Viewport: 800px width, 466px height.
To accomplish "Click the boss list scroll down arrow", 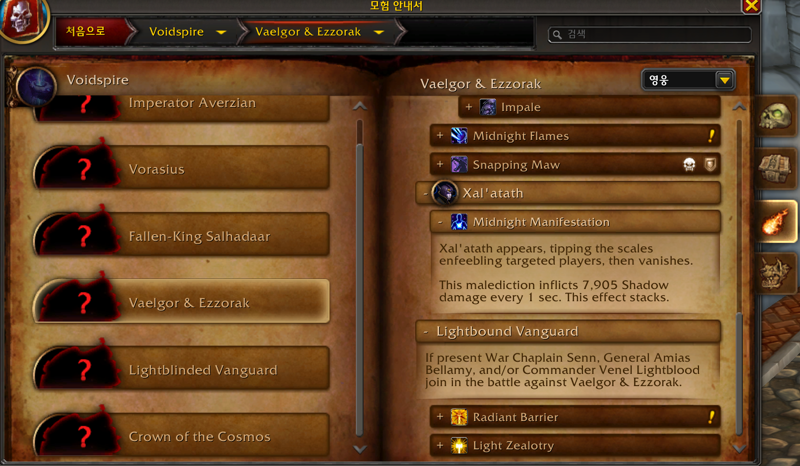I will click(x=360, y=449).
